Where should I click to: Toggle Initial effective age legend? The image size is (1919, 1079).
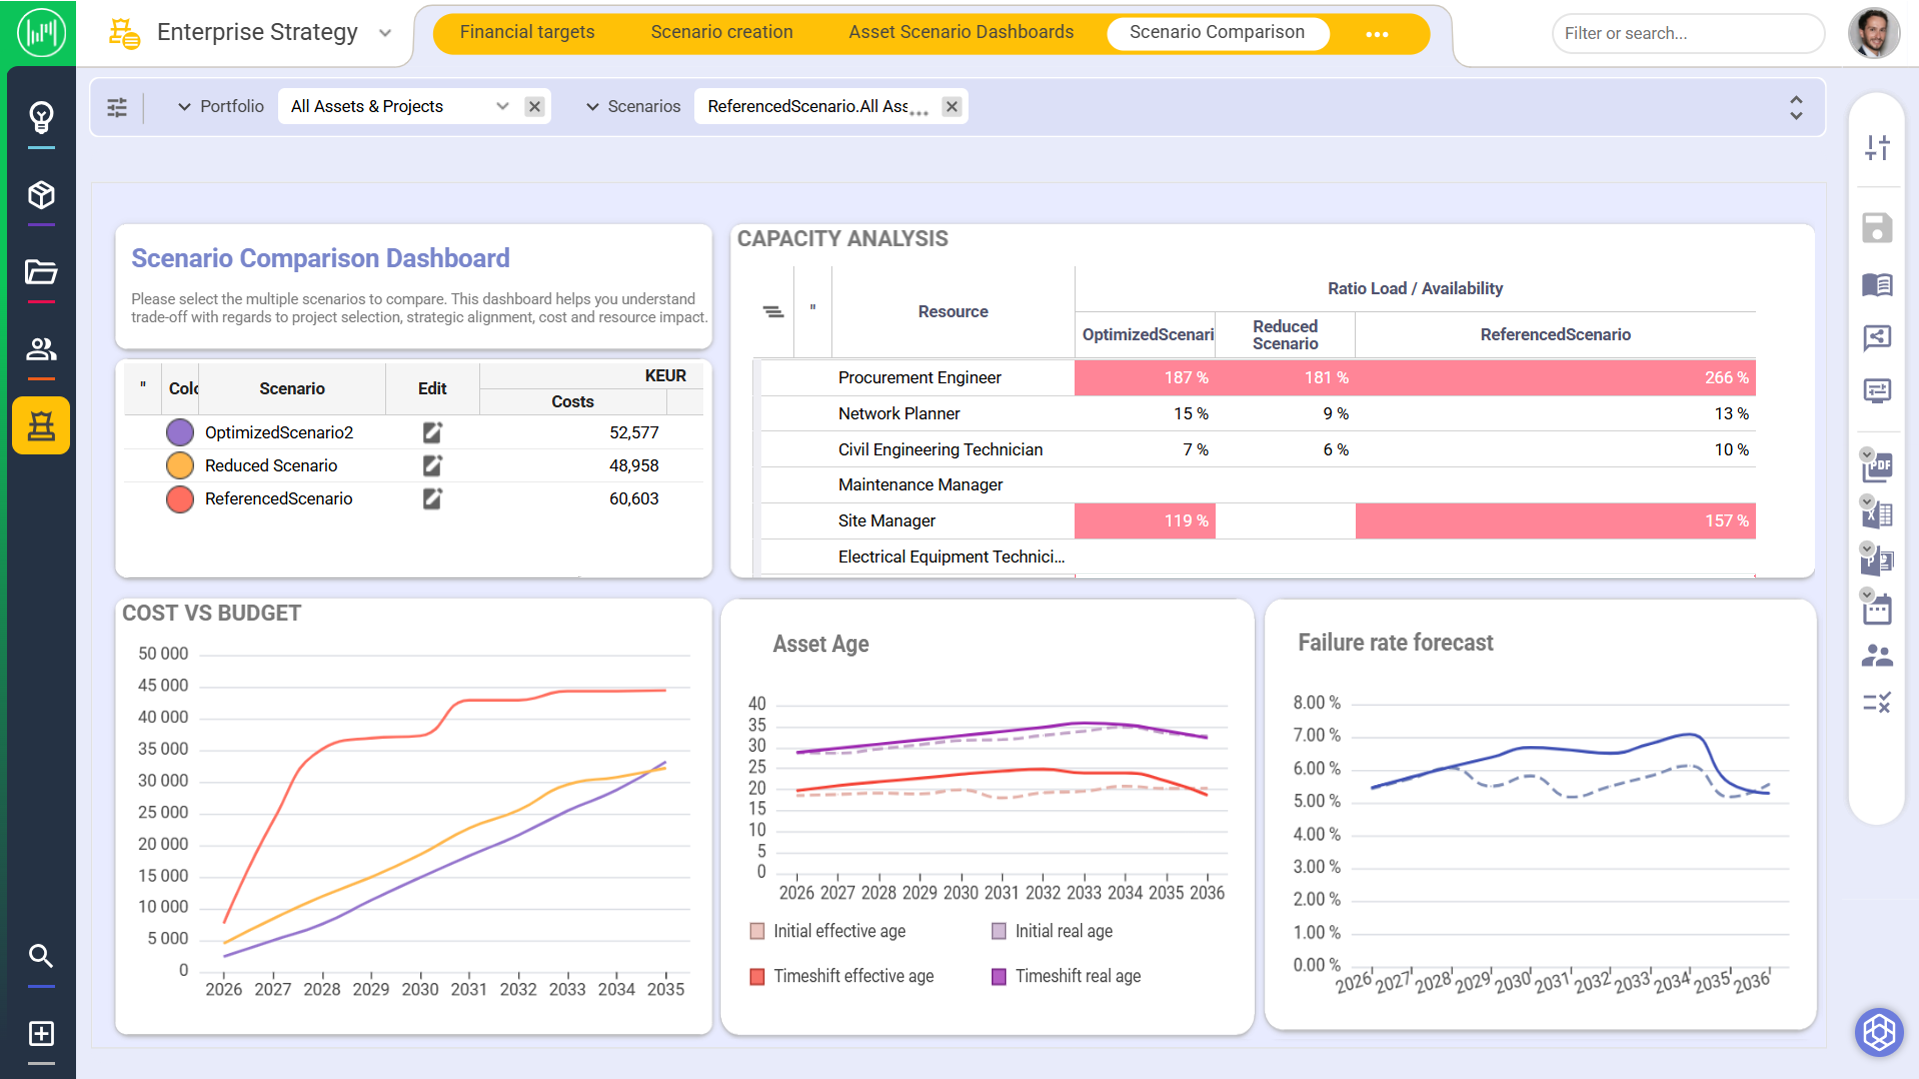(828, 931)
